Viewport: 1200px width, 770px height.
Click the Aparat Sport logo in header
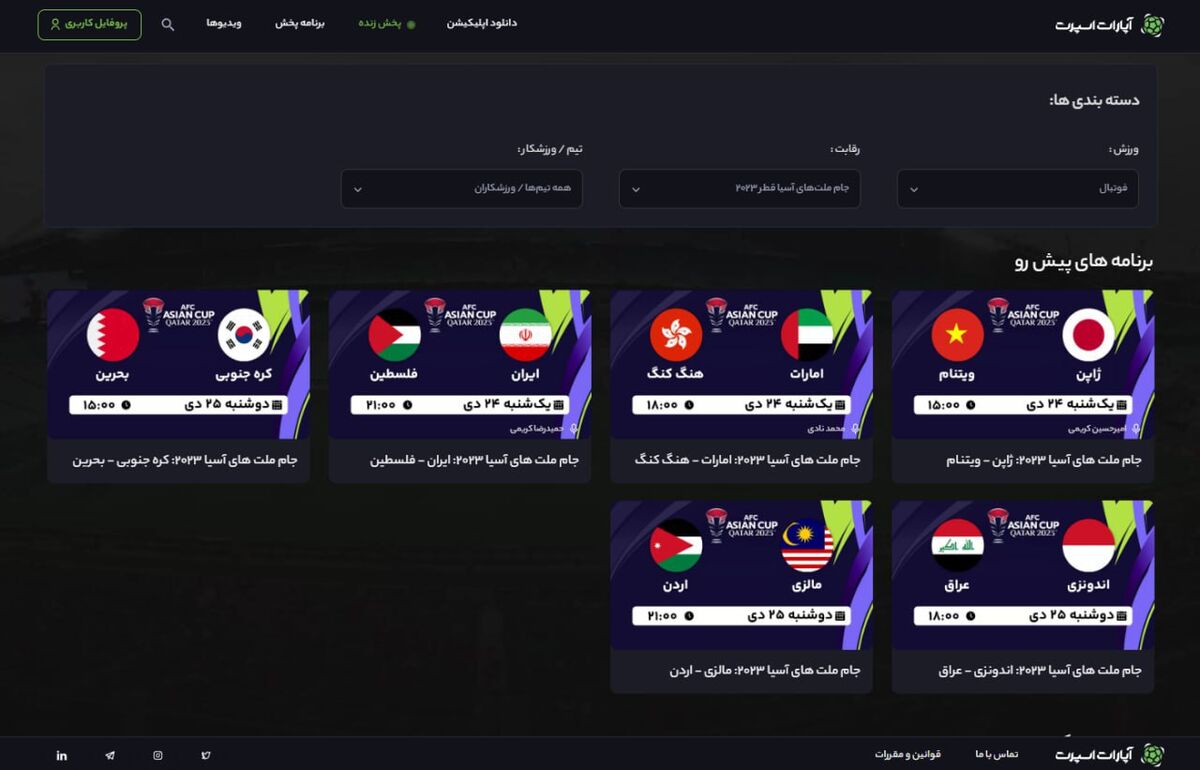coord(1109,25)
